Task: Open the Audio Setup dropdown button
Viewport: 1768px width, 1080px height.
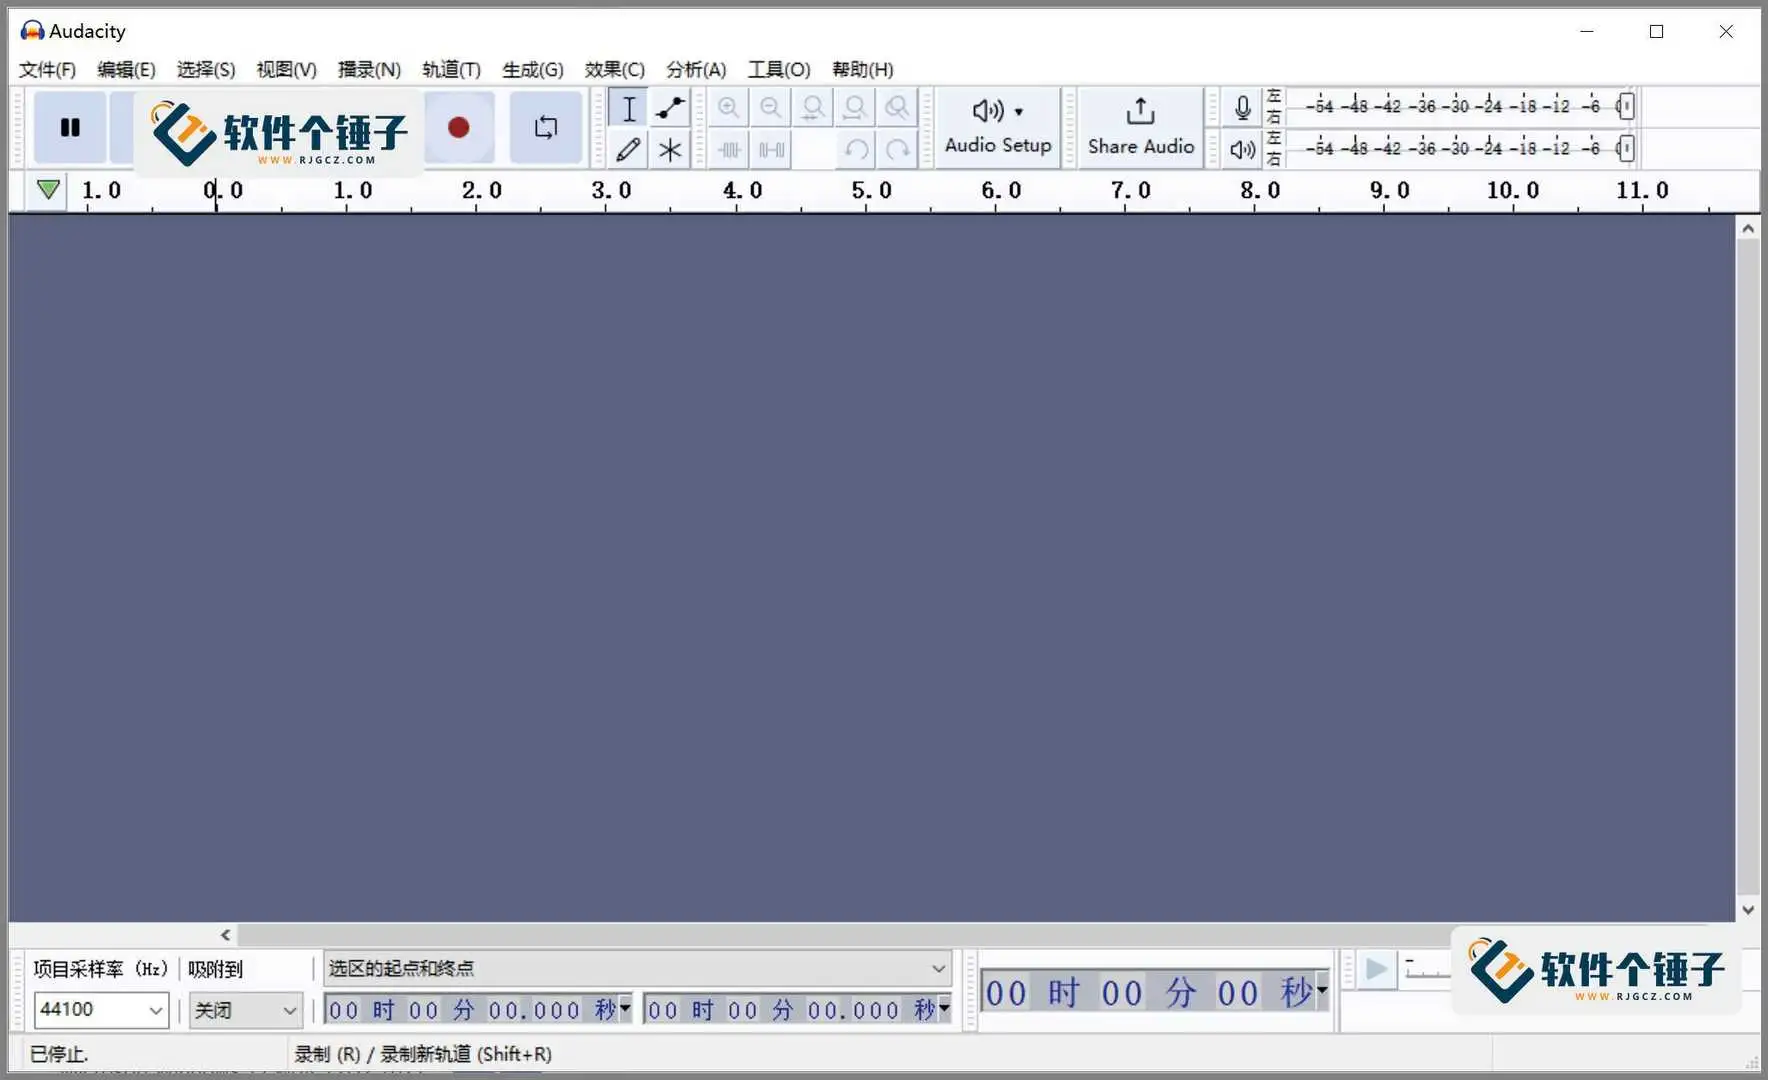Action: 998,127
